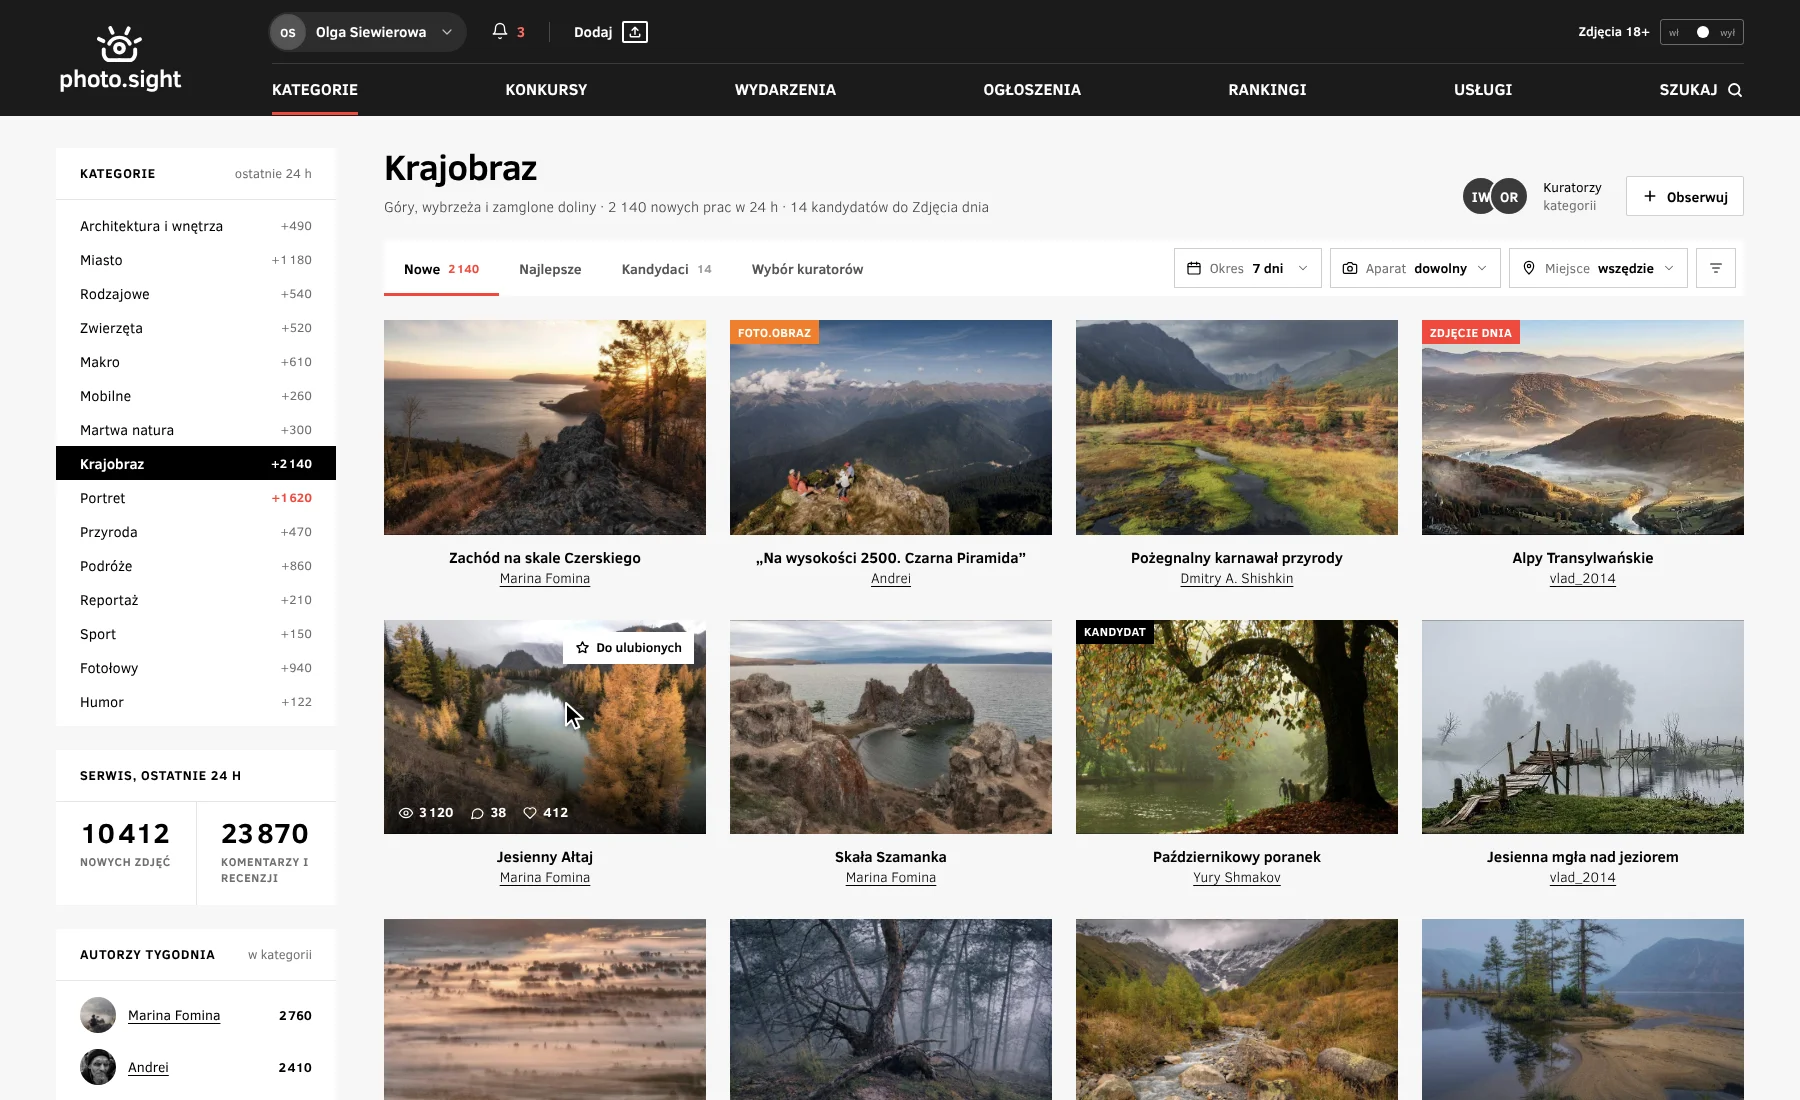Open the Alpy Transylwańskie photo thumbnail
Screen dimensions: 1800x1100
pos(1583,427)
